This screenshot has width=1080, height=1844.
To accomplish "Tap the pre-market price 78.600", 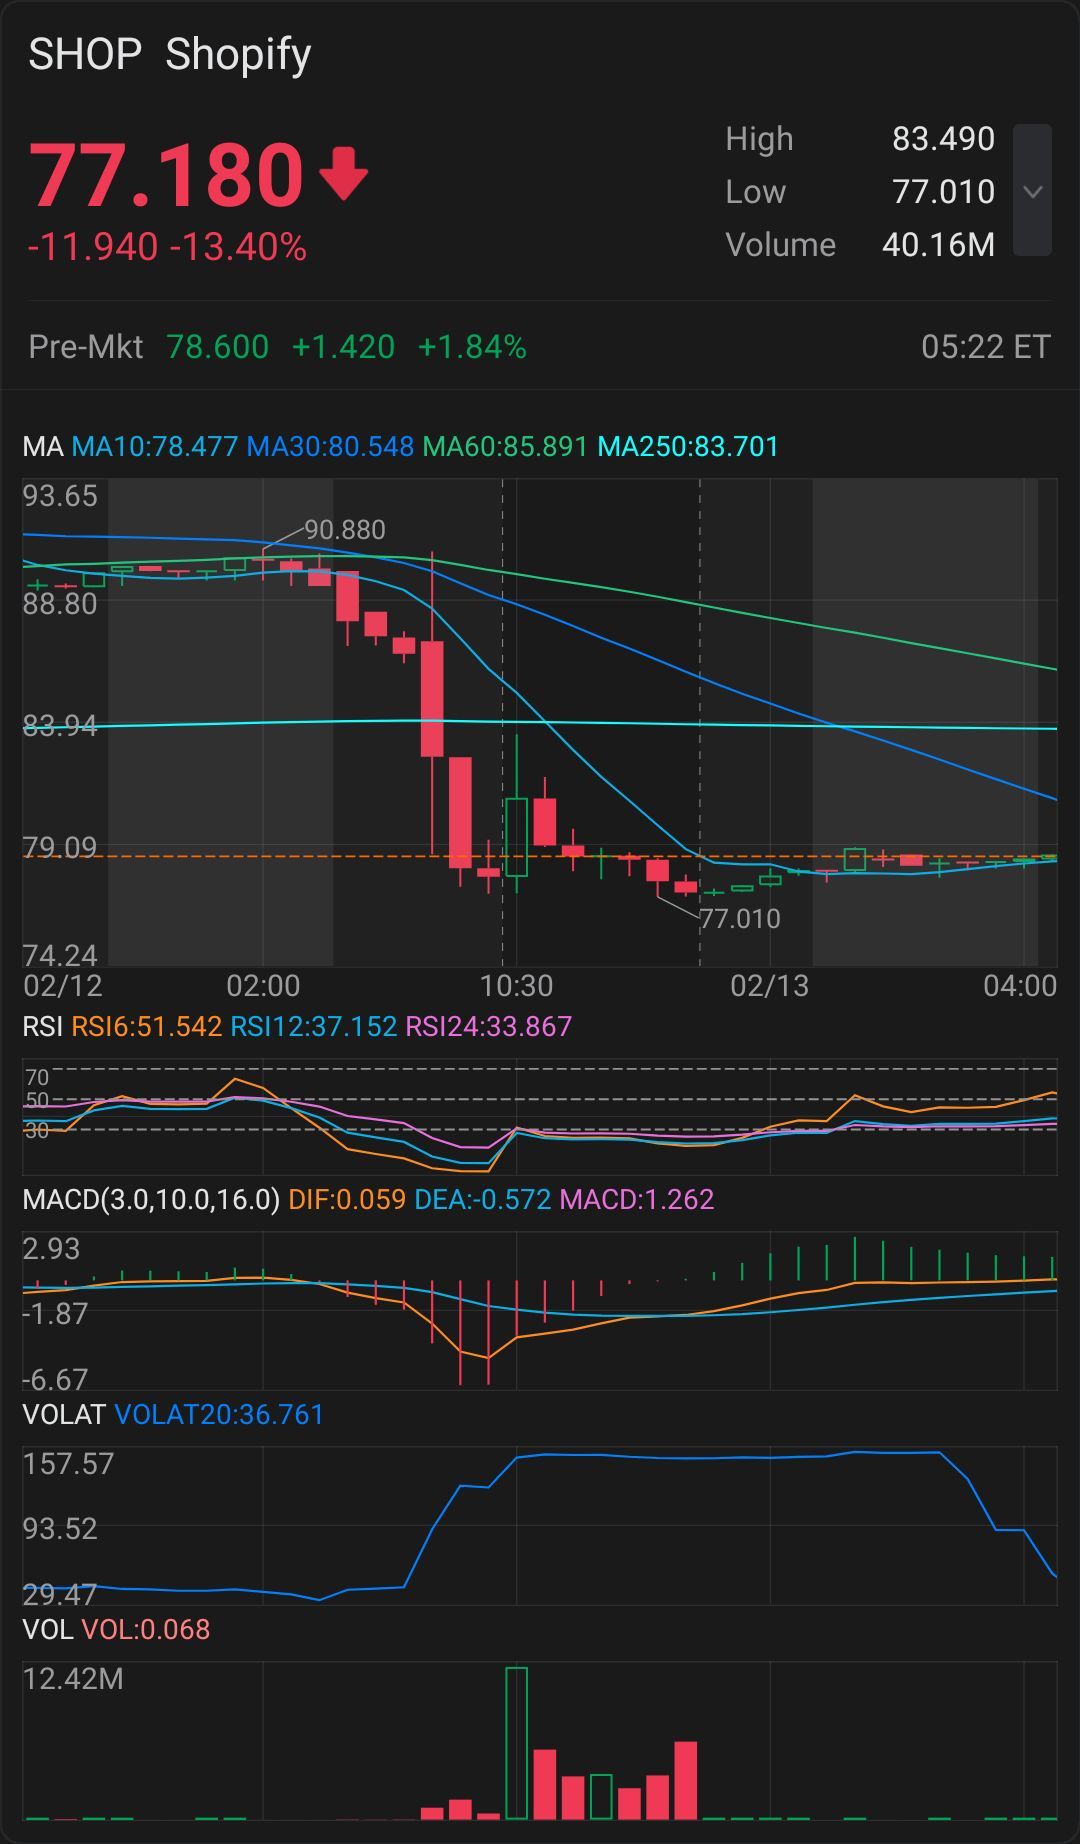I will 217,347.
